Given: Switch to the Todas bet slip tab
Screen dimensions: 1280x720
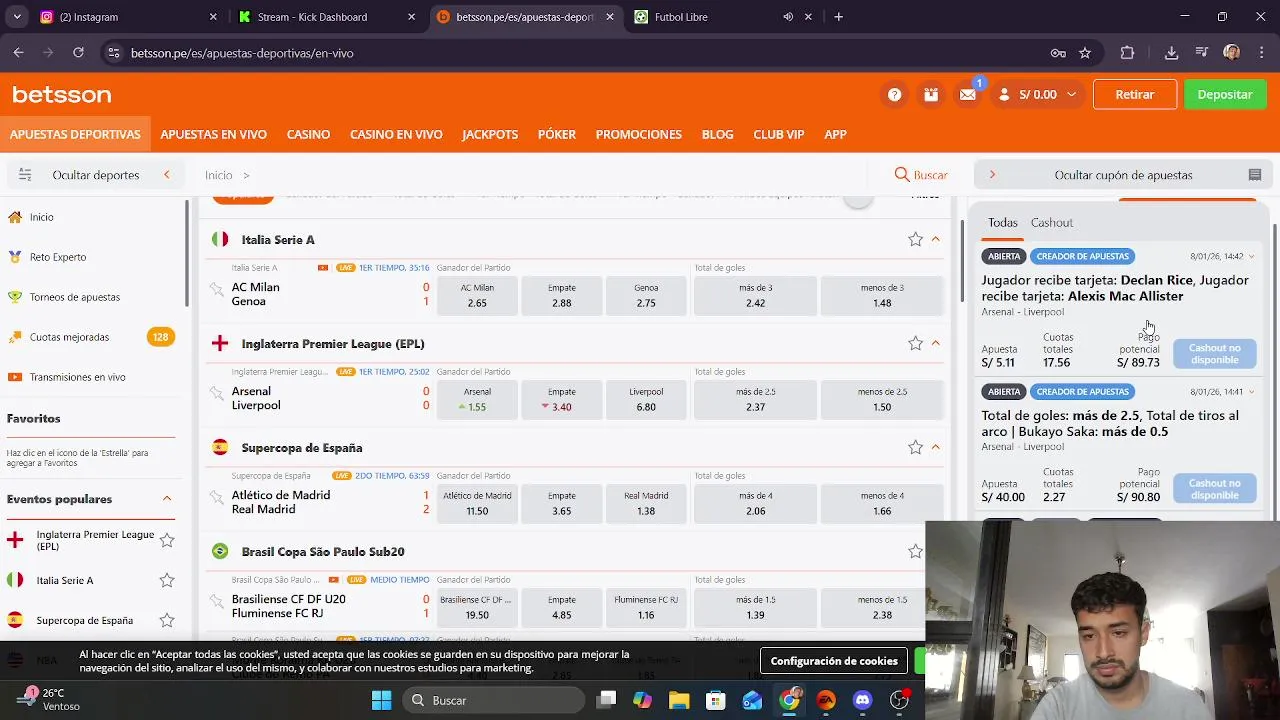Looking at the screenshot, I should (1002, 223).
